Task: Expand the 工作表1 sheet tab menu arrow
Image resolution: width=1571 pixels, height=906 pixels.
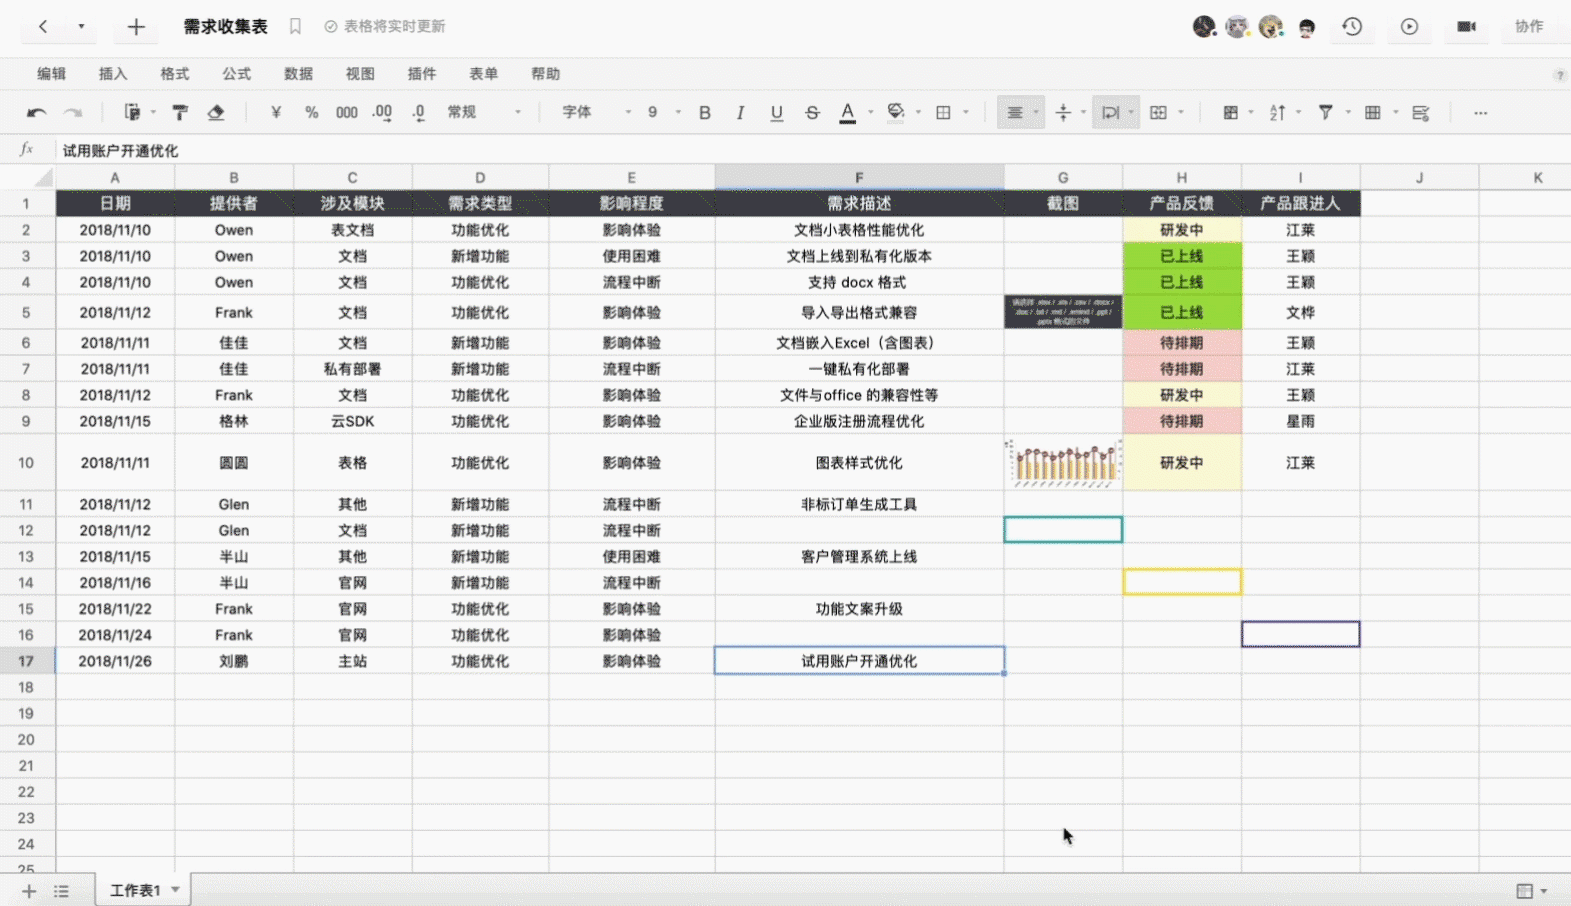Action: (x=175, y=890)
